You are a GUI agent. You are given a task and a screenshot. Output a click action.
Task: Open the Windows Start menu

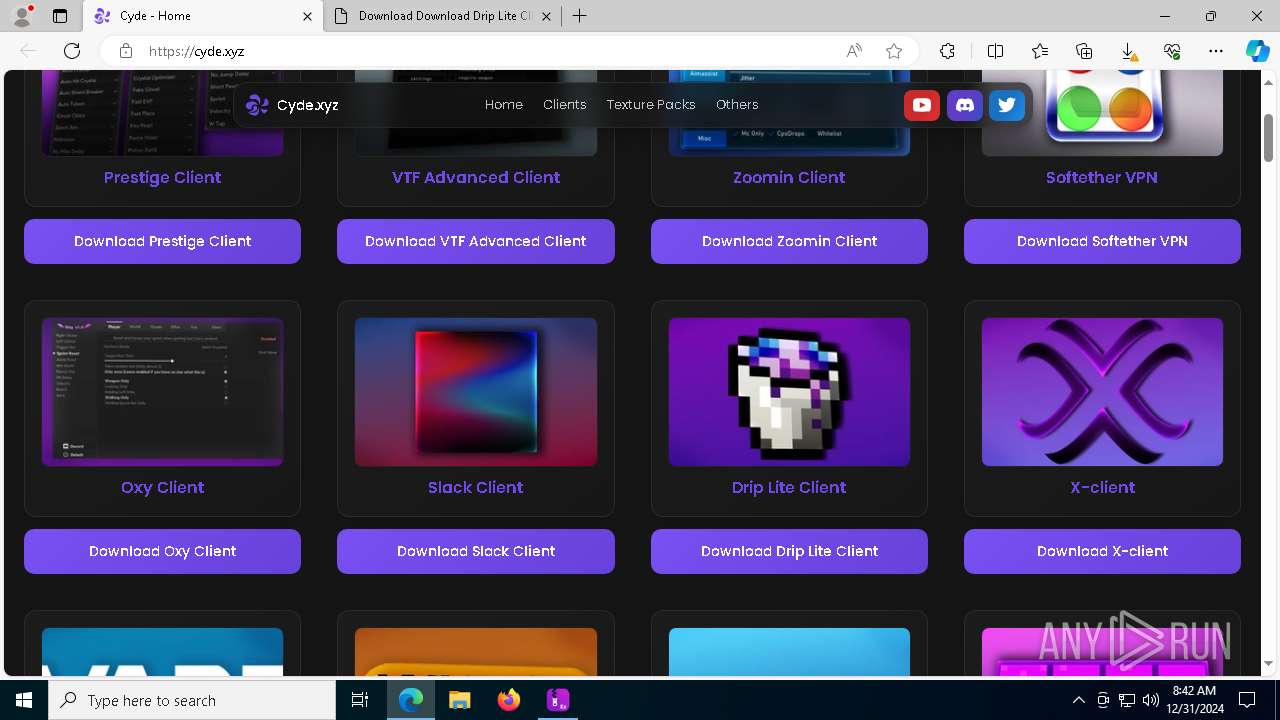[x=24, y=700]
